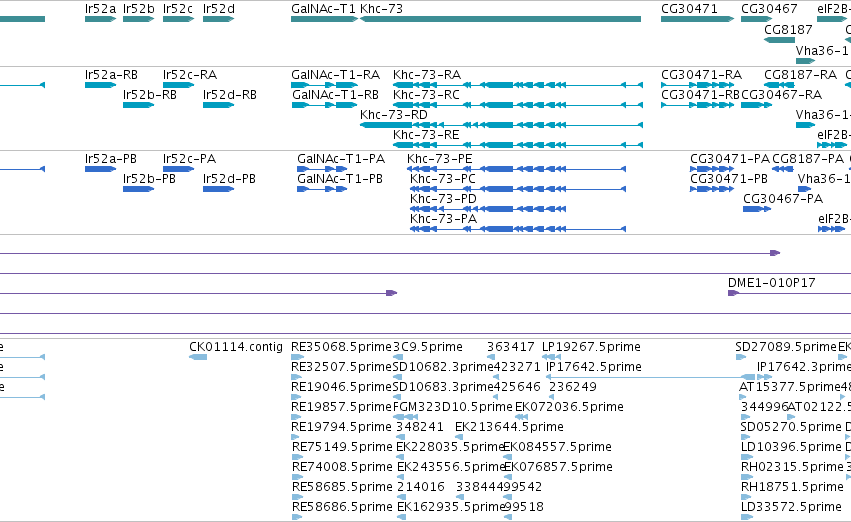Image resolution: width=851 pixels, height=522 pixels.
Task: Click the EK072036.5prime label
Action: point(569,406)
